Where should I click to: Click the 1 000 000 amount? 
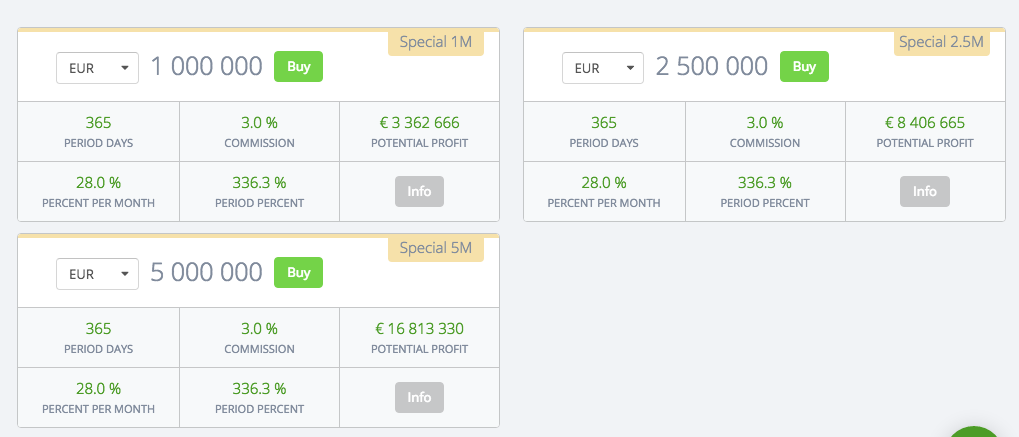coord(207,67)
